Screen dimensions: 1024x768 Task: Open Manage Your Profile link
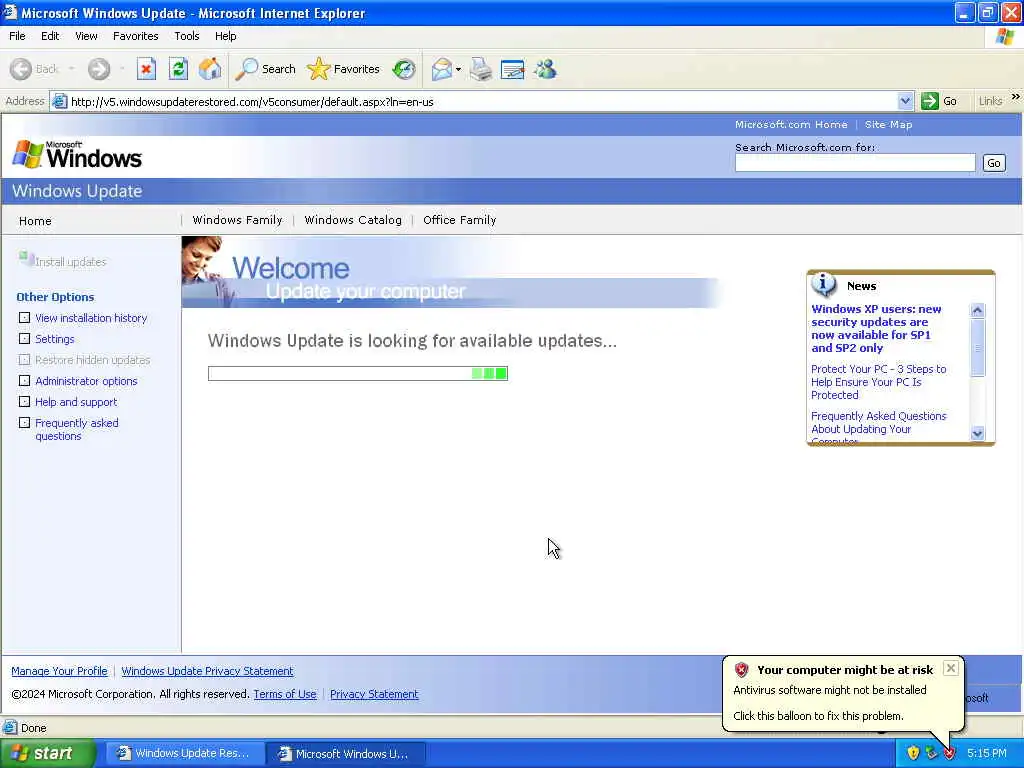pyautogui.click(x=59, y=671)
